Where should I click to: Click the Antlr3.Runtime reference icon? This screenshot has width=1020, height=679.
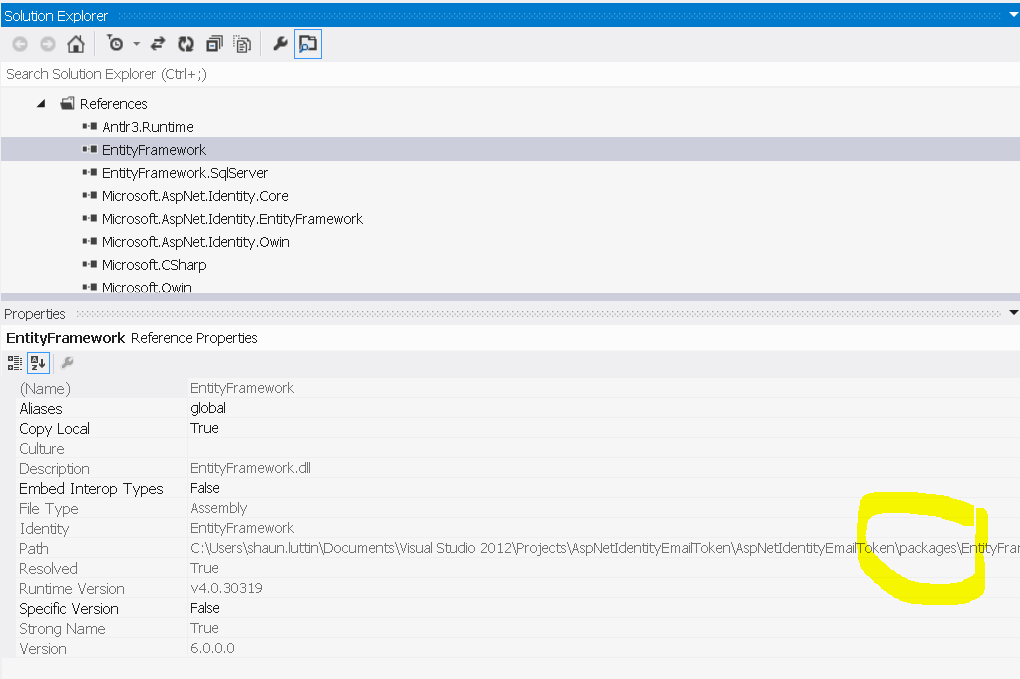pos(90,126)
